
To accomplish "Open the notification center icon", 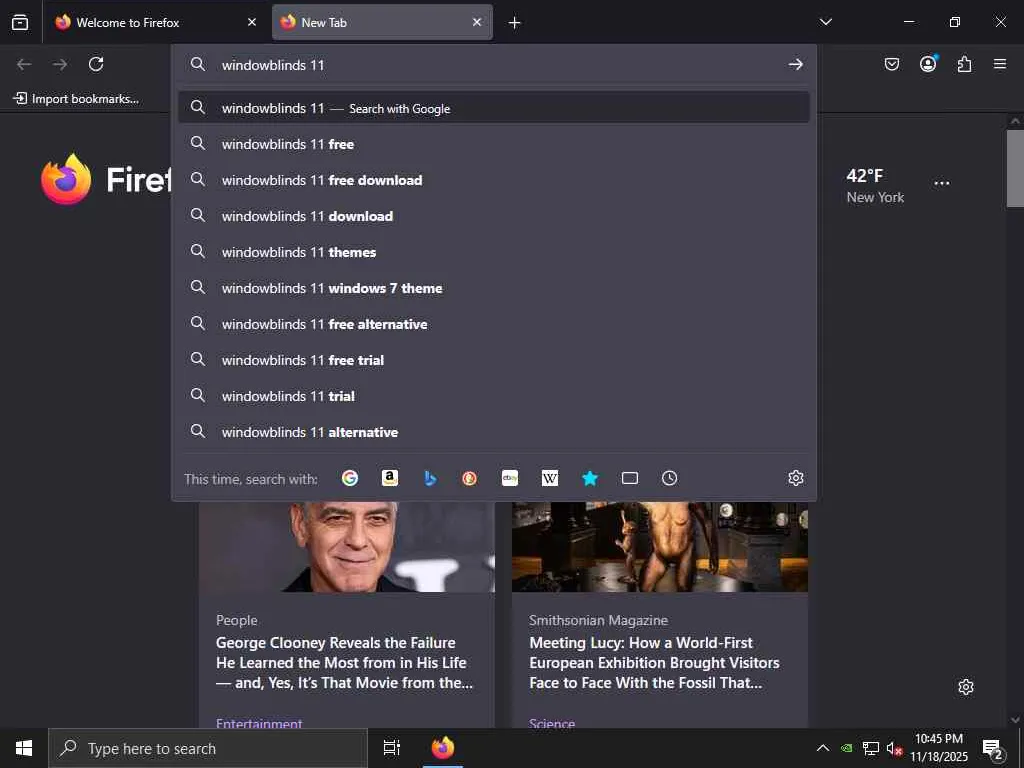I will [993, 749].
